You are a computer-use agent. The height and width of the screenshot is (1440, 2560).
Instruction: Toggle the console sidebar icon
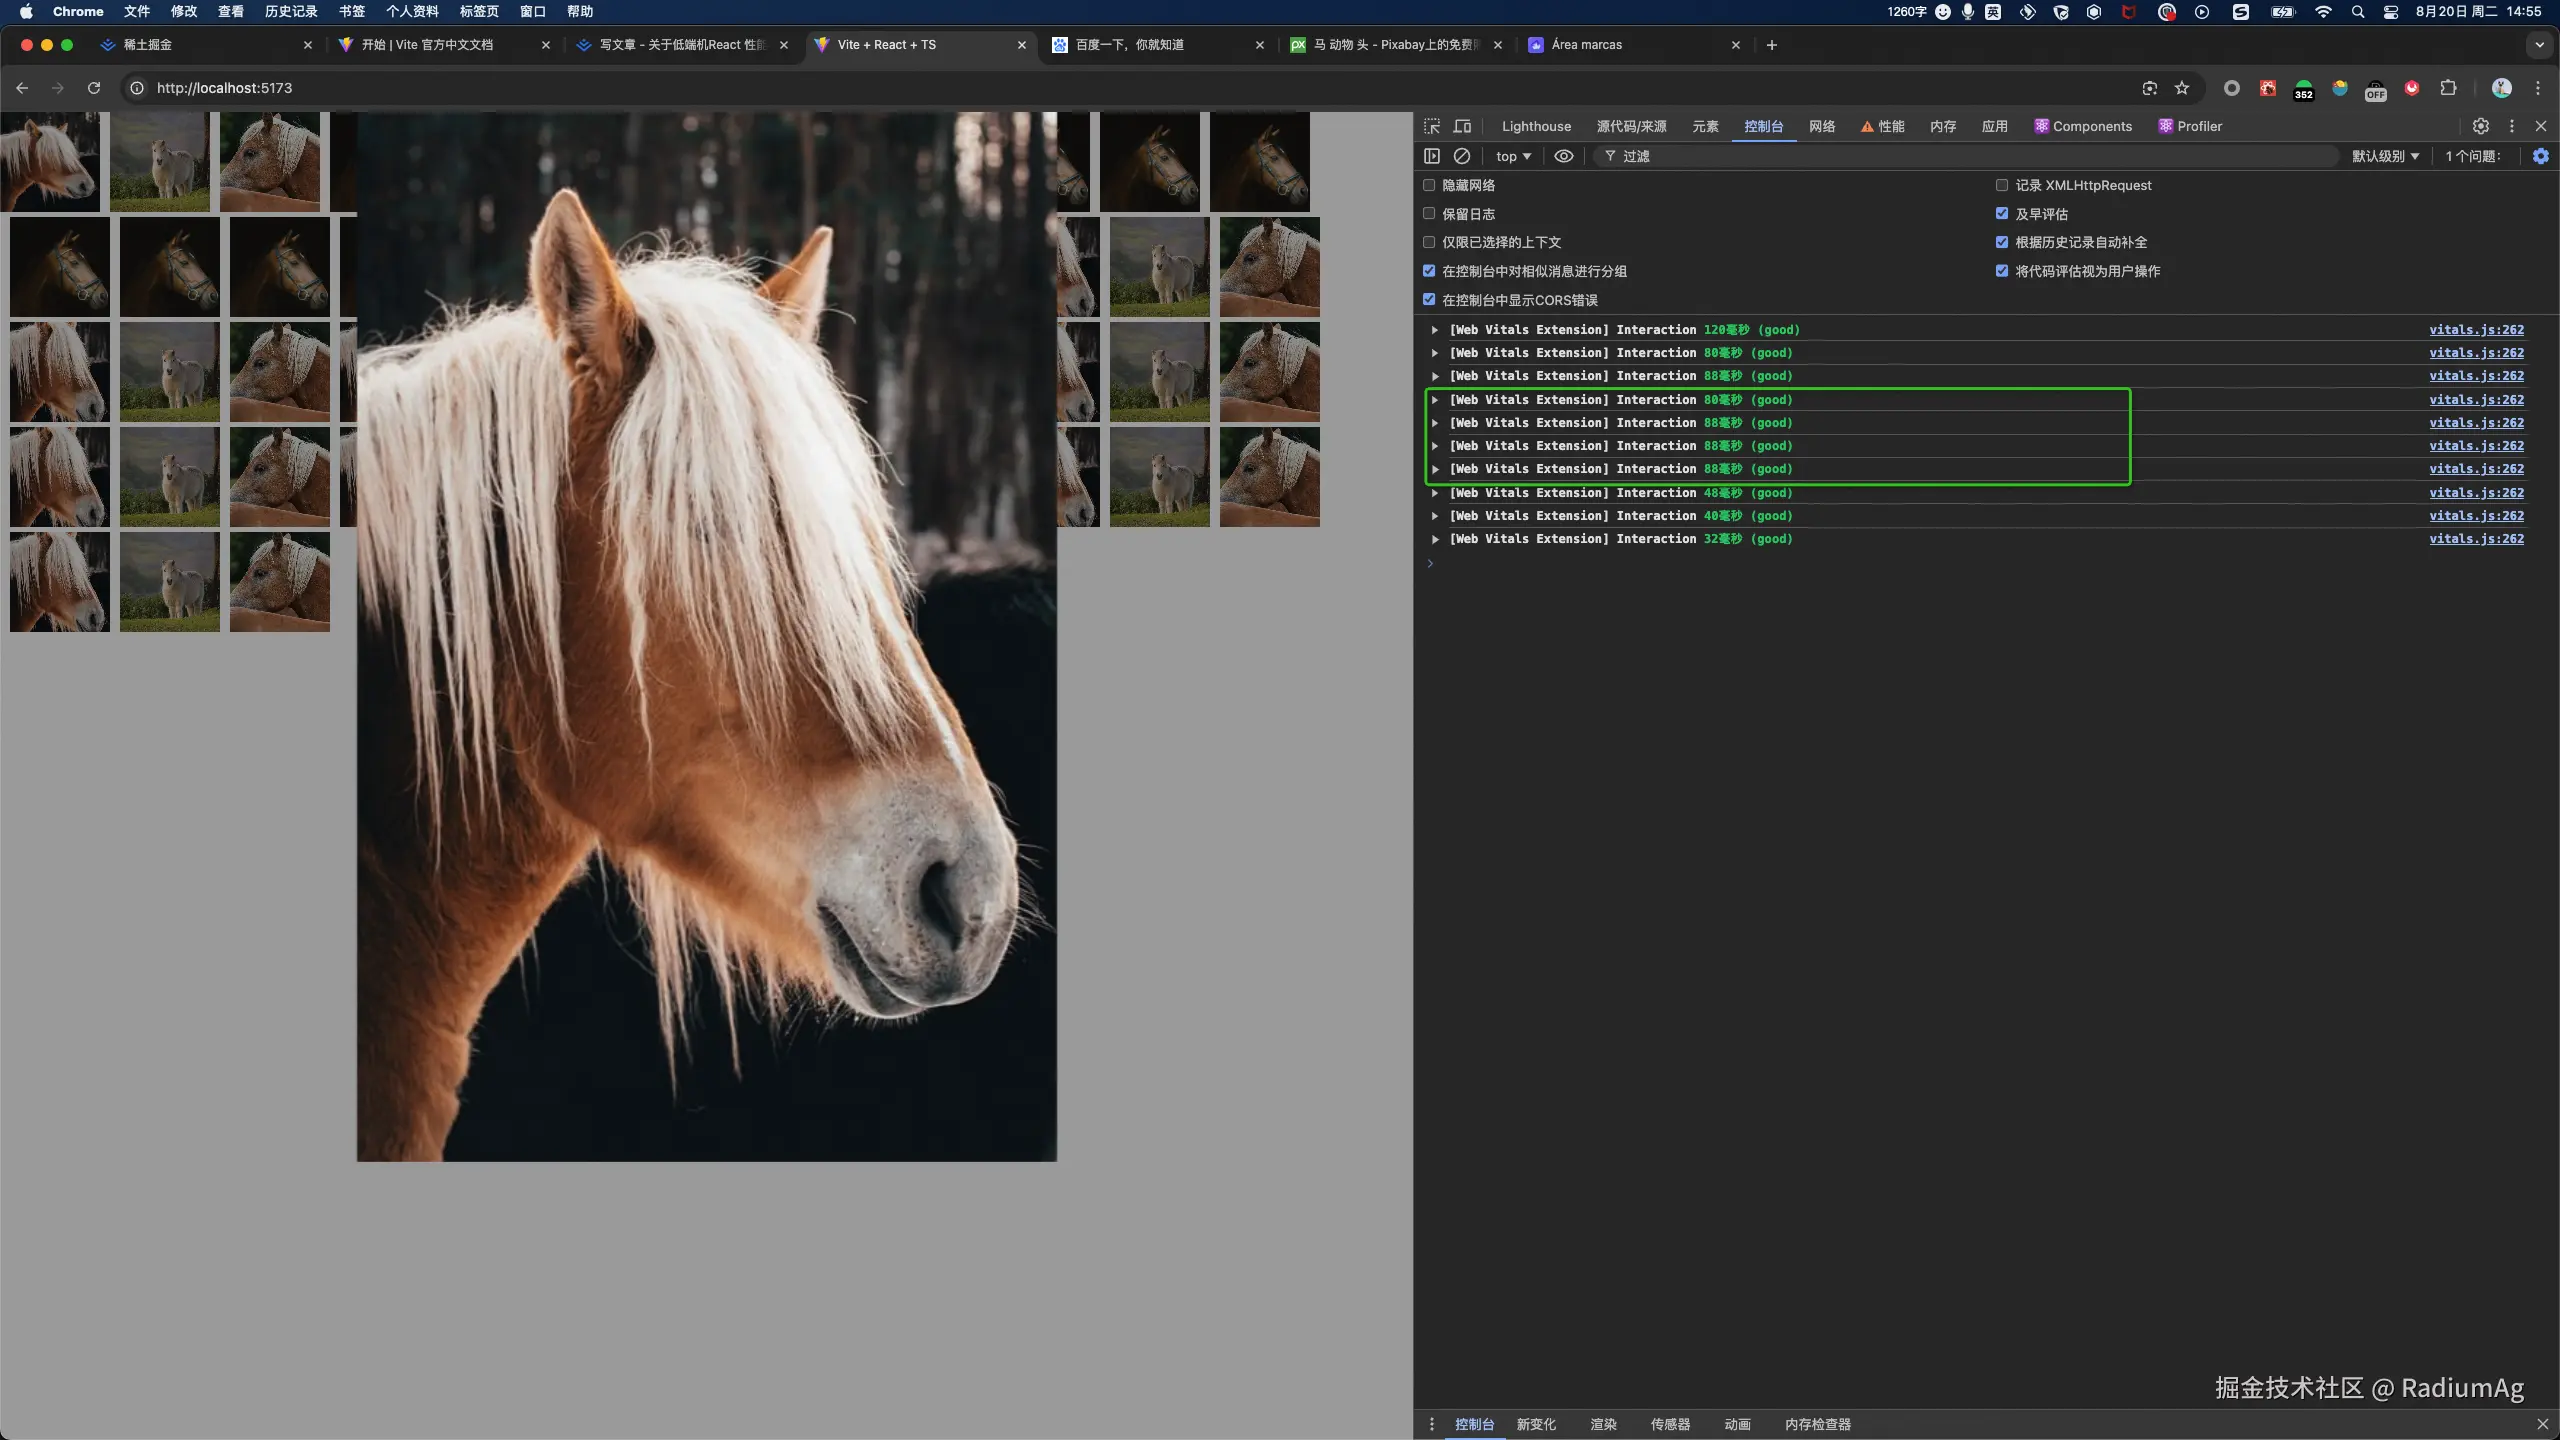[1432, 156]
